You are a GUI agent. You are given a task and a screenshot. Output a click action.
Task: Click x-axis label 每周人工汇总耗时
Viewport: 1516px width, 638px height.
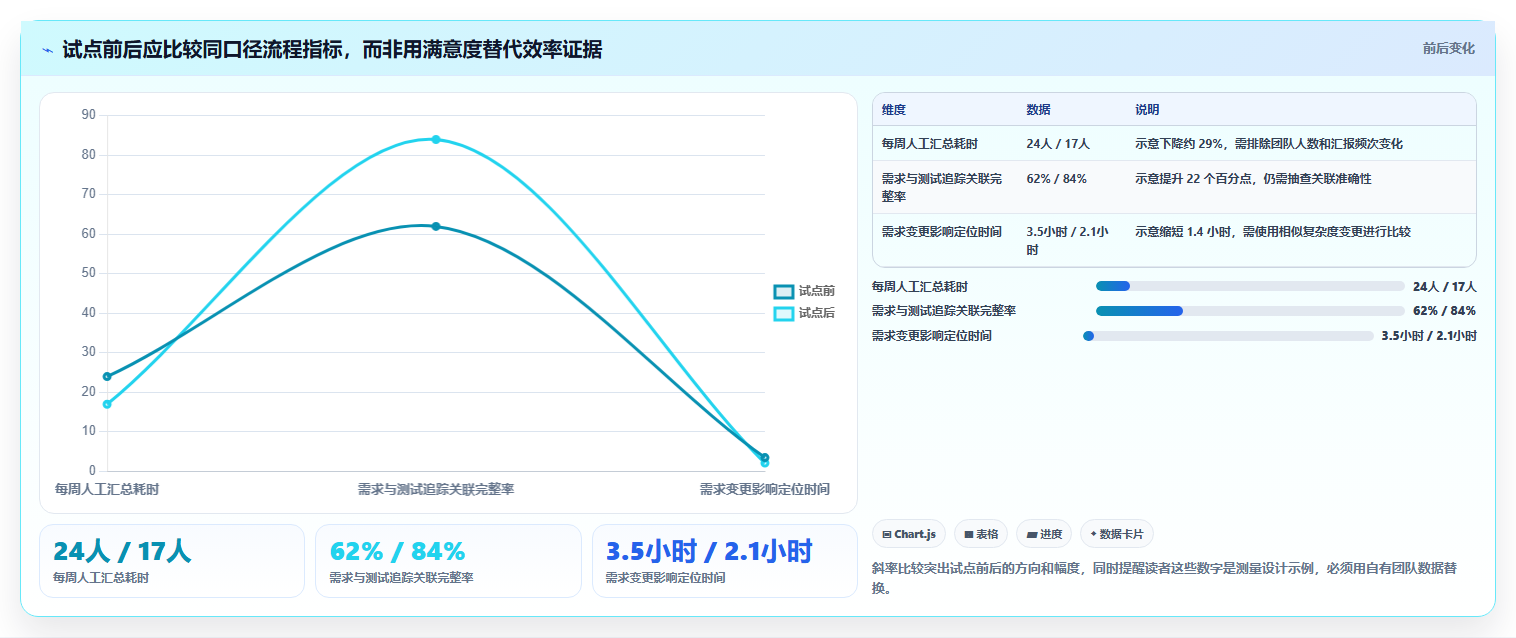tap(107, 489)
